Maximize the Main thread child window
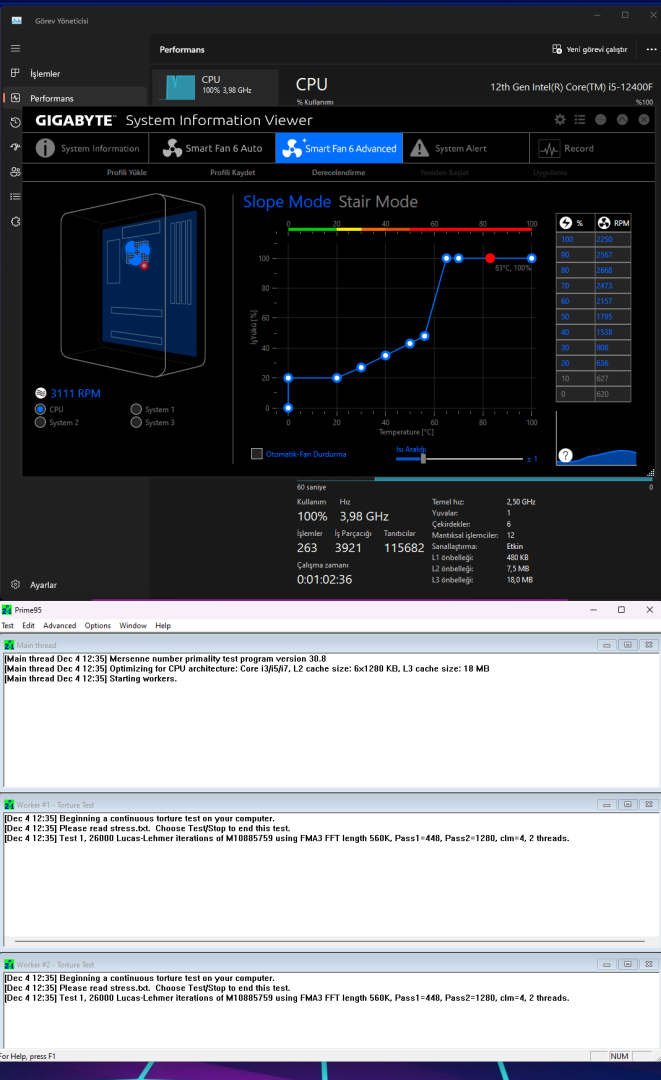This screenshot has width=661, height=1080. coord(627,645)
